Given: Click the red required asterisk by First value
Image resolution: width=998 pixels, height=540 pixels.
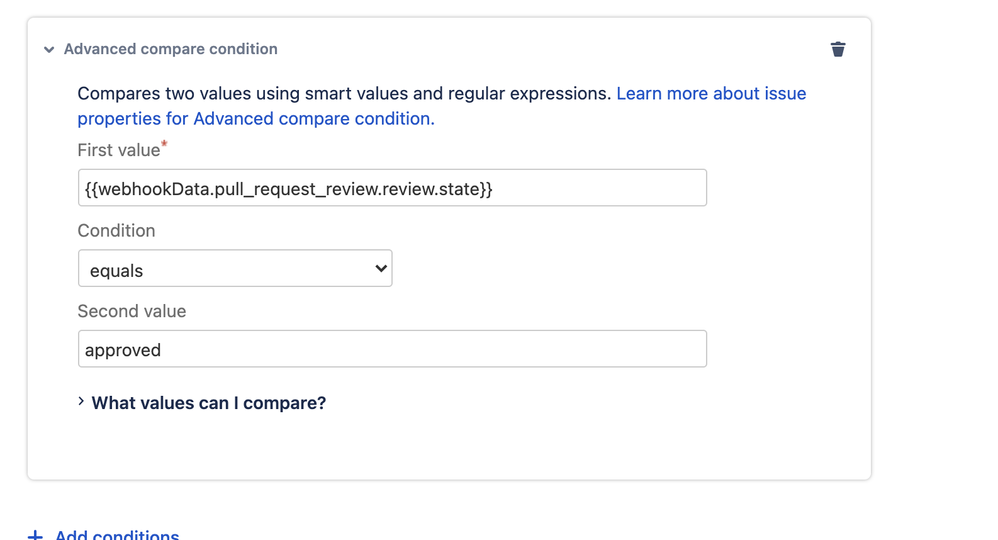Looking at the screenshot, I should pos(164,145).
